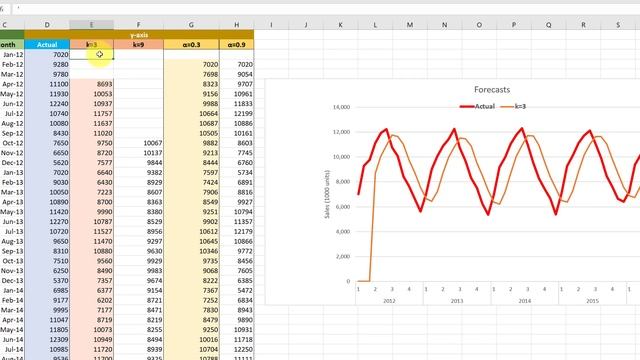Viewport: 640px width, 360px height.
Task: Select Actual value 9780 for Mar-12
Action: pyautogui.click(x=47, y=74)
